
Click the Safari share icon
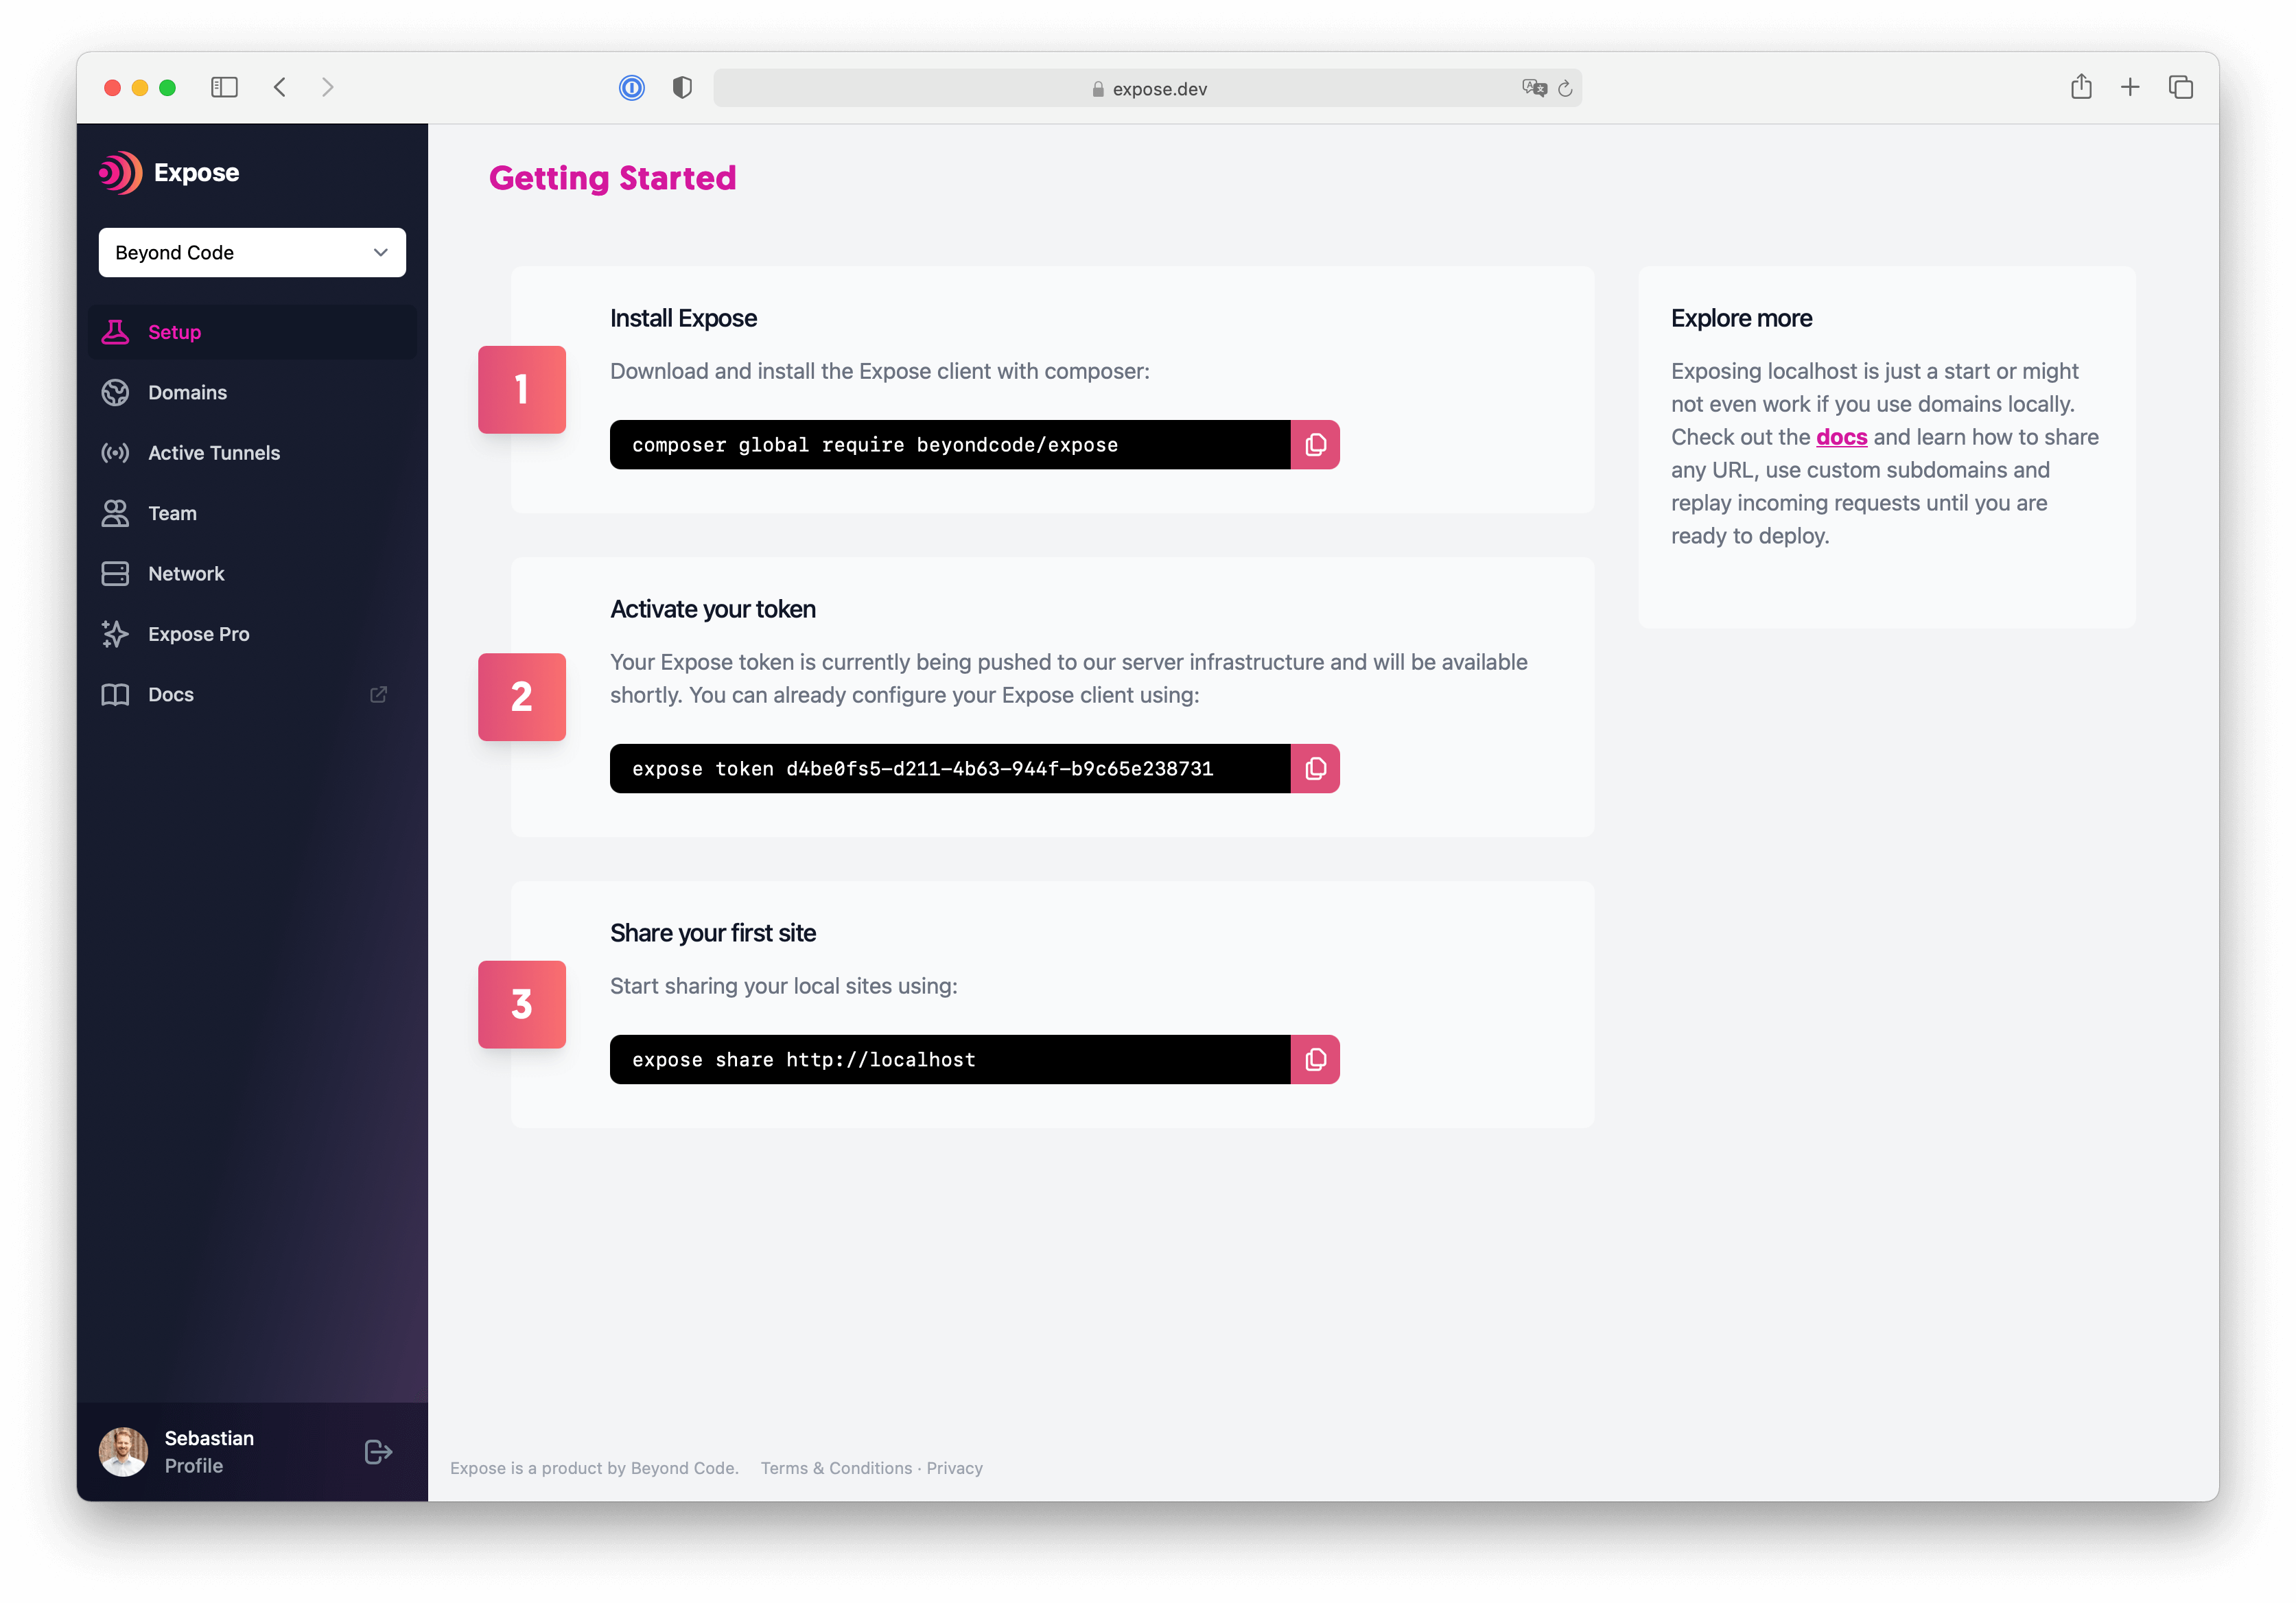click(x=2080, y=87)
